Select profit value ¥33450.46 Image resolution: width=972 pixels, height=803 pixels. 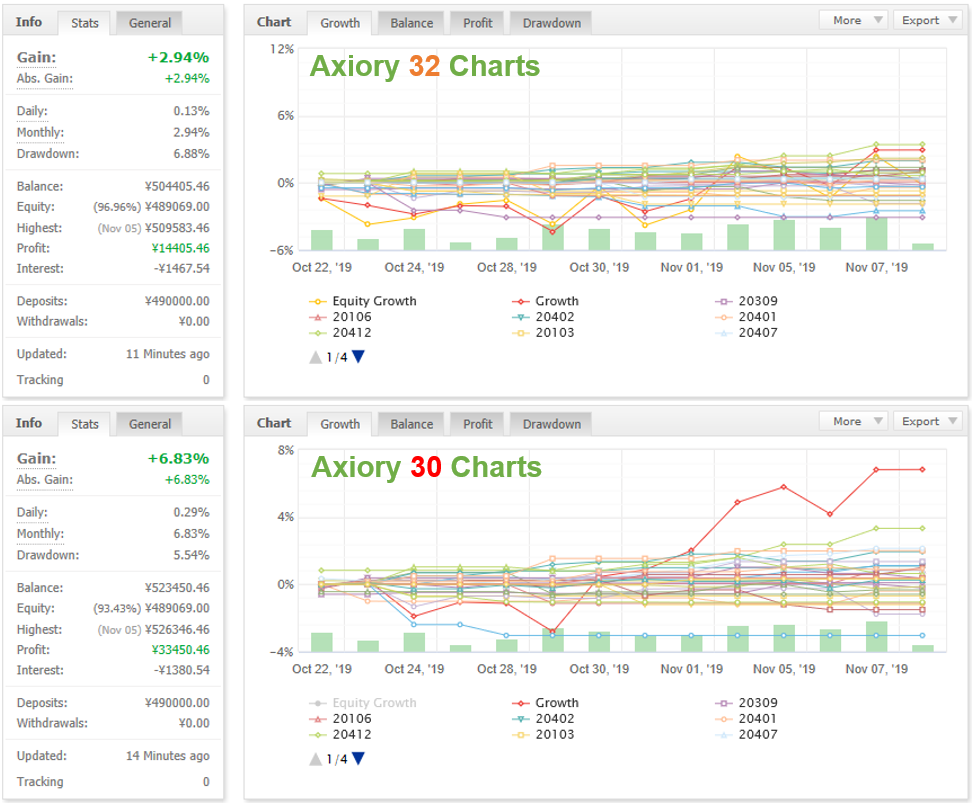[x=180, y=650]
